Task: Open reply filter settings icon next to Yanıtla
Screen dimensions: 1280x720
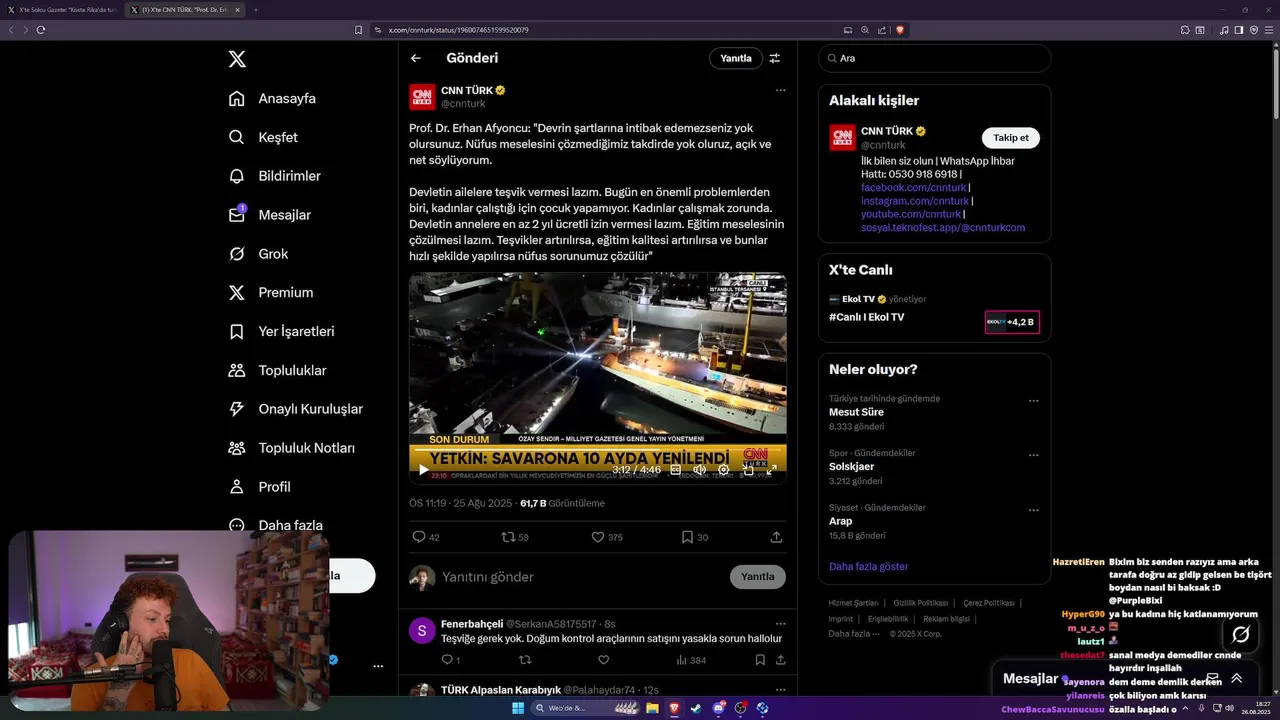Action: point(774,58)
